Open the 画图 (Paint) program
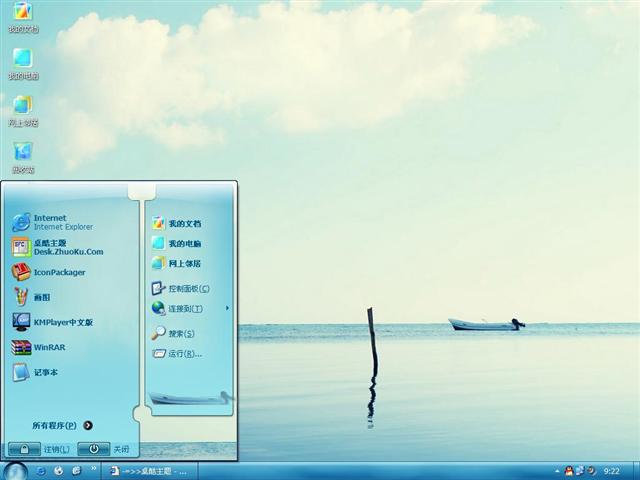 point(40,297)
